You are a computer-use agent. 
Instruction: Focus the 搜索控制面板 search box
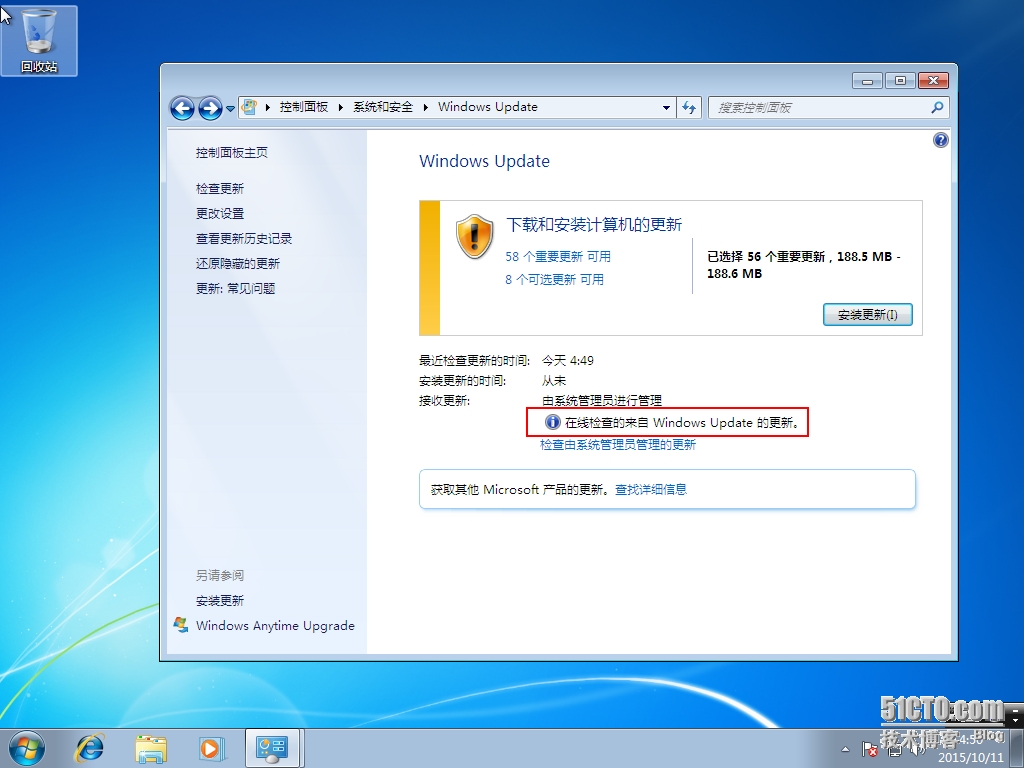820,108
